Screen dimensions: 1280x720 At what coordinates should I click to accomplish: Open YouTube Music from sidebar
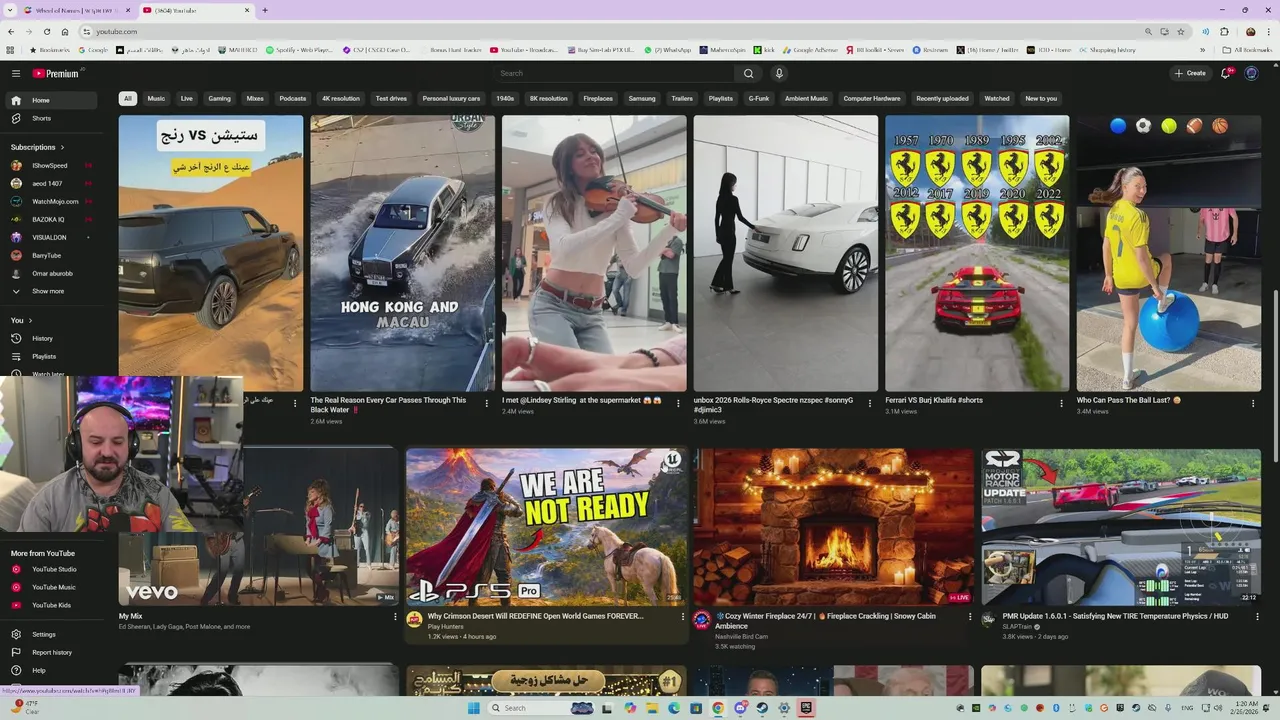pos(53,587)
